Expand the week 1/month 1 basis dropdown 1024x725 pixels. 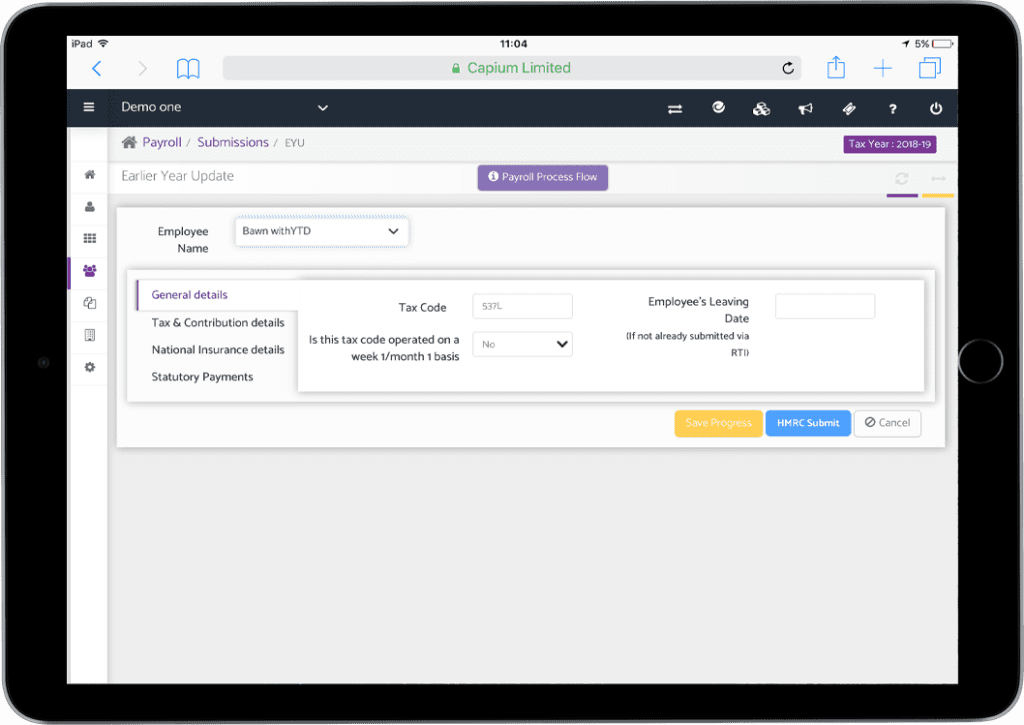click(522, 344)
